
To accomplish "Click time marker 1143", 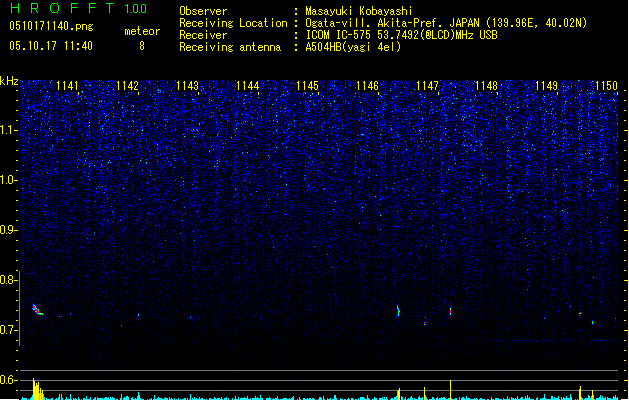I will pos(187,86).
